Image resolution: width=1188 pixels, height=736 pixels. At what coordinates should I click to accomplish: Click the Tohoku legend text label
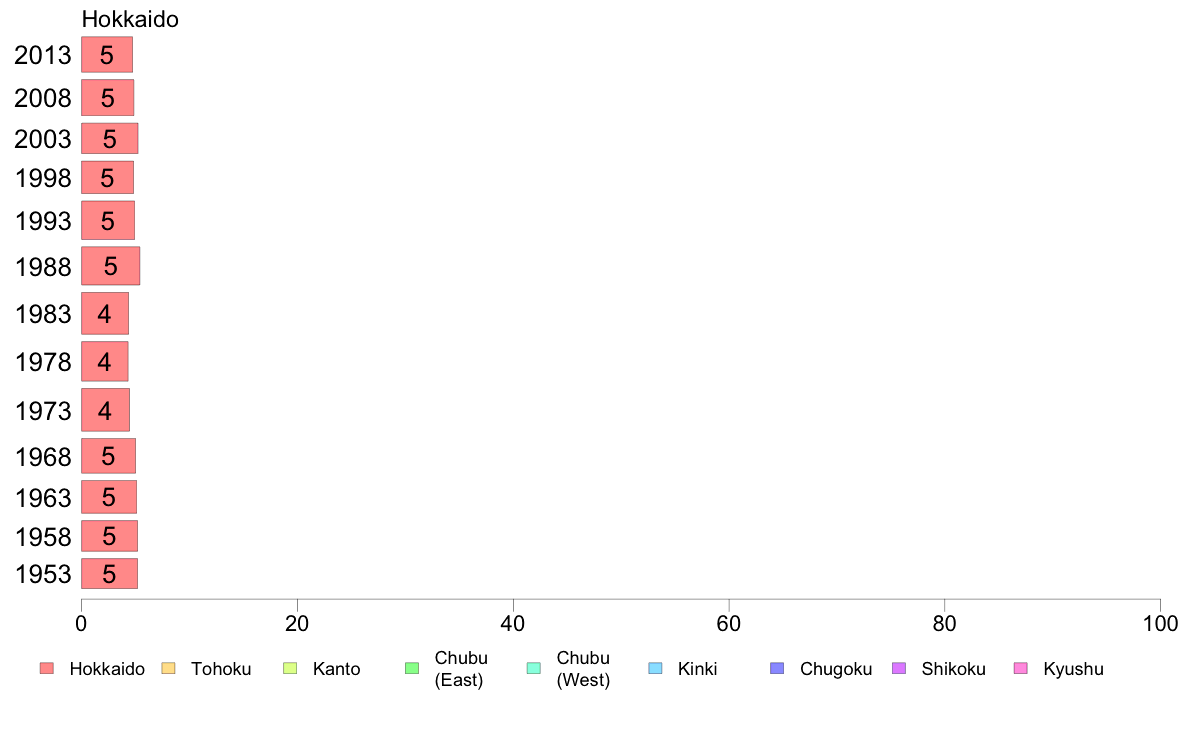(x=220, y=669)
